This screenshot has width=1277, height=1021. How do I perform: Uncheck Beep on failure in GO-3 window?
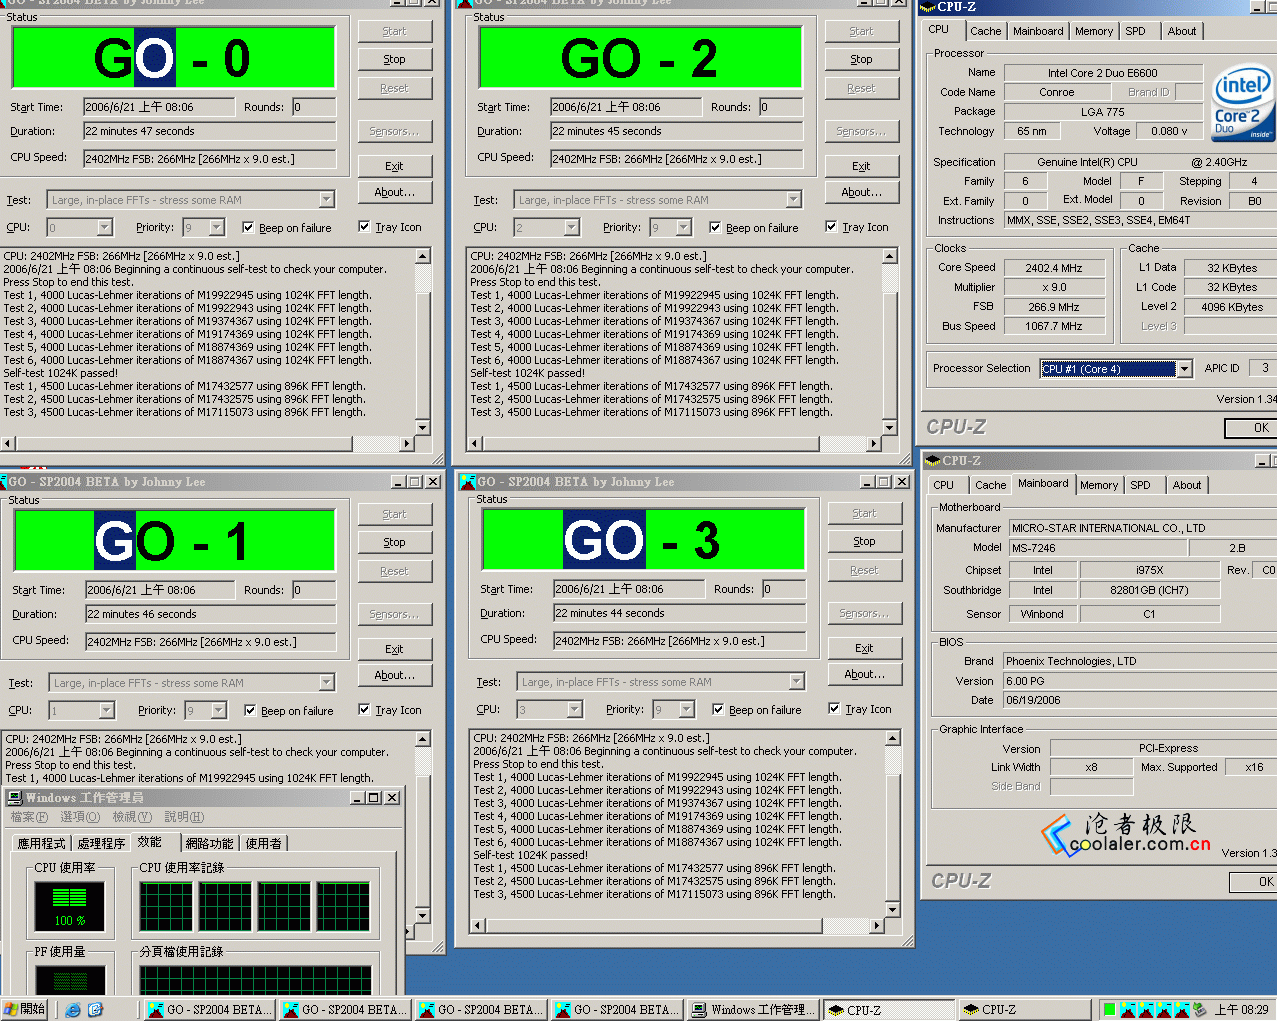[x=718, y=710]
